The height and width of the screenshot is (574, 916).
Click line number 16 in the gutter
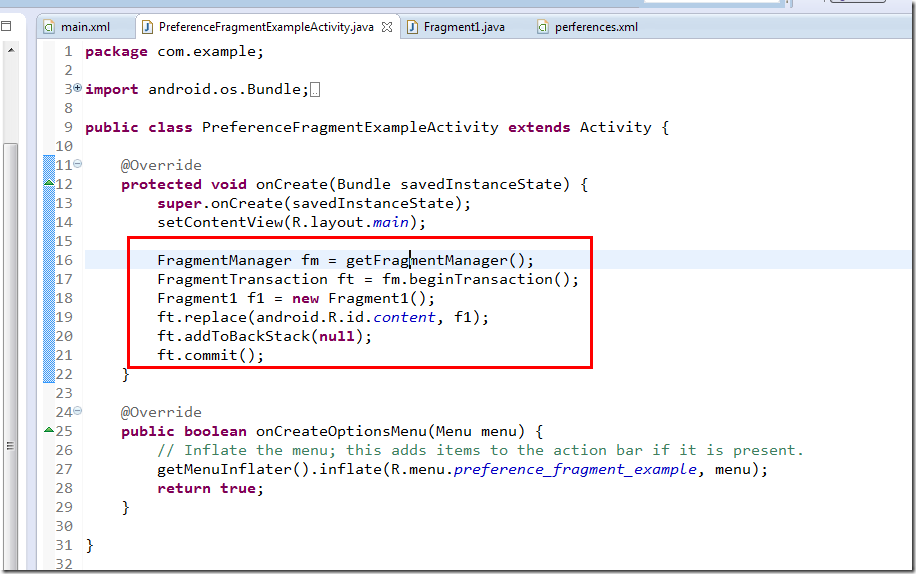point(64,260)
